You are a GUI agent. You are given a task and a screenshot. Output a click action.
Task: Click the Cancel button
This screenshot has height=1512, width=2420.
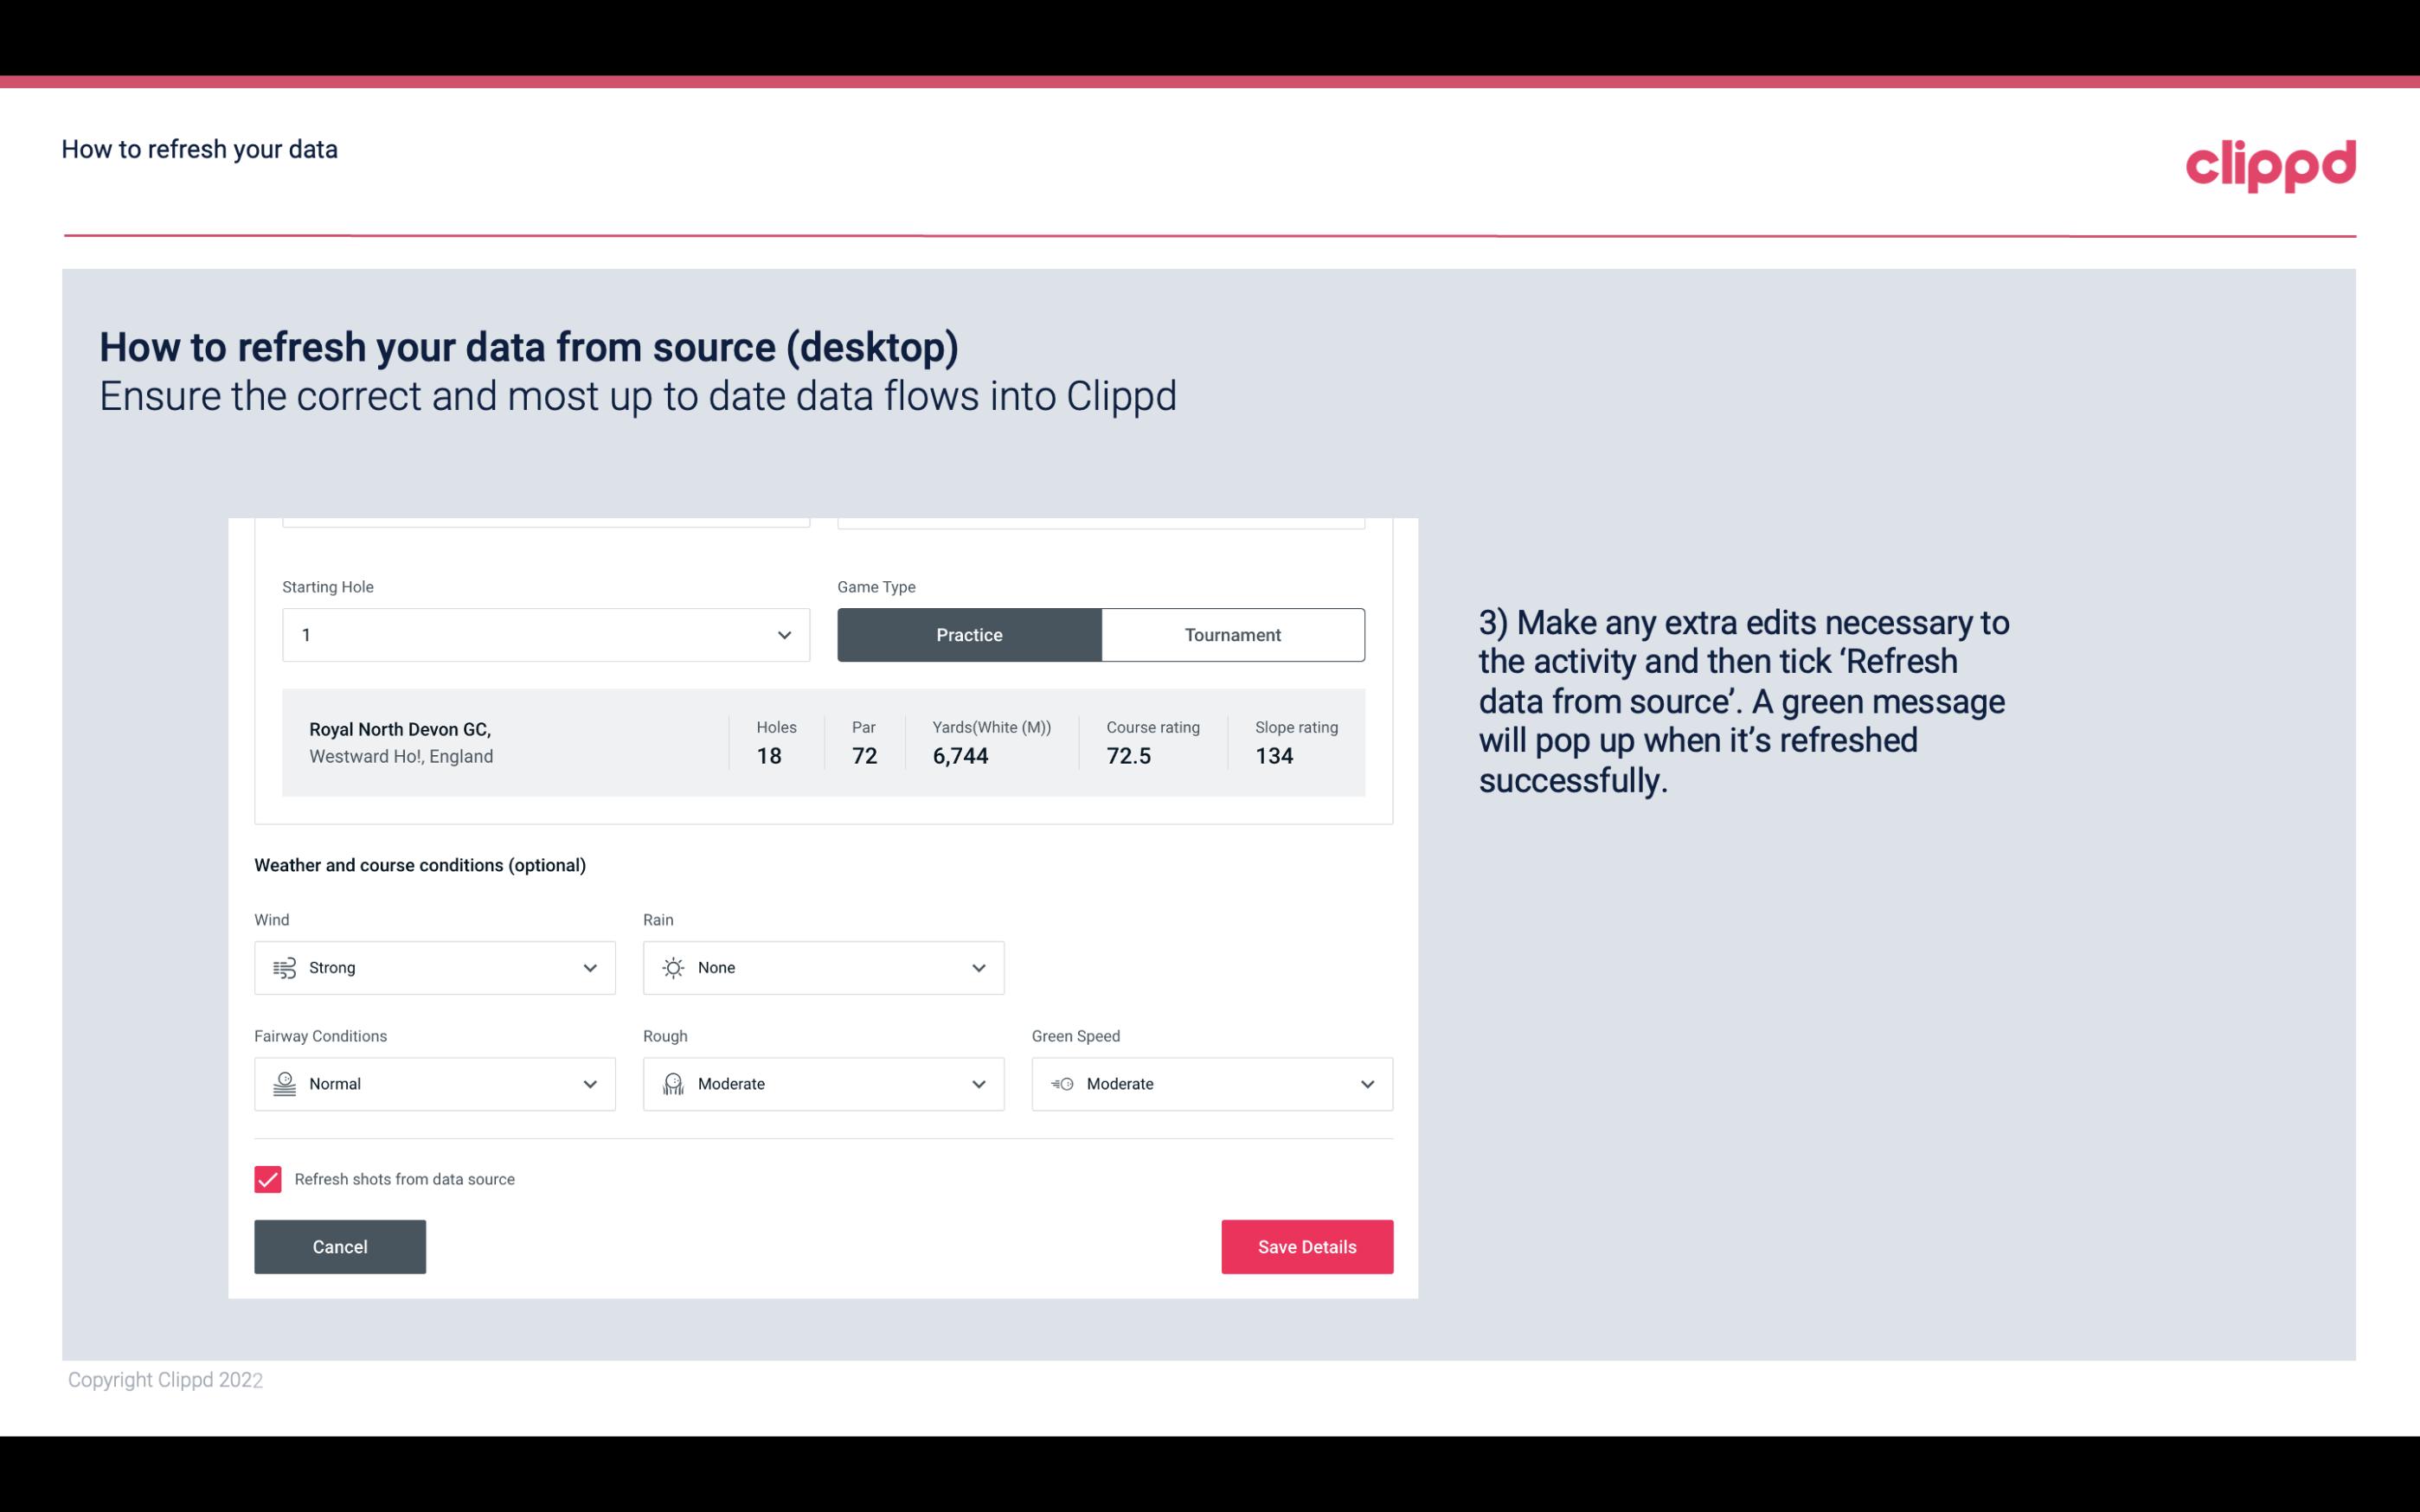coord(340,1246)
